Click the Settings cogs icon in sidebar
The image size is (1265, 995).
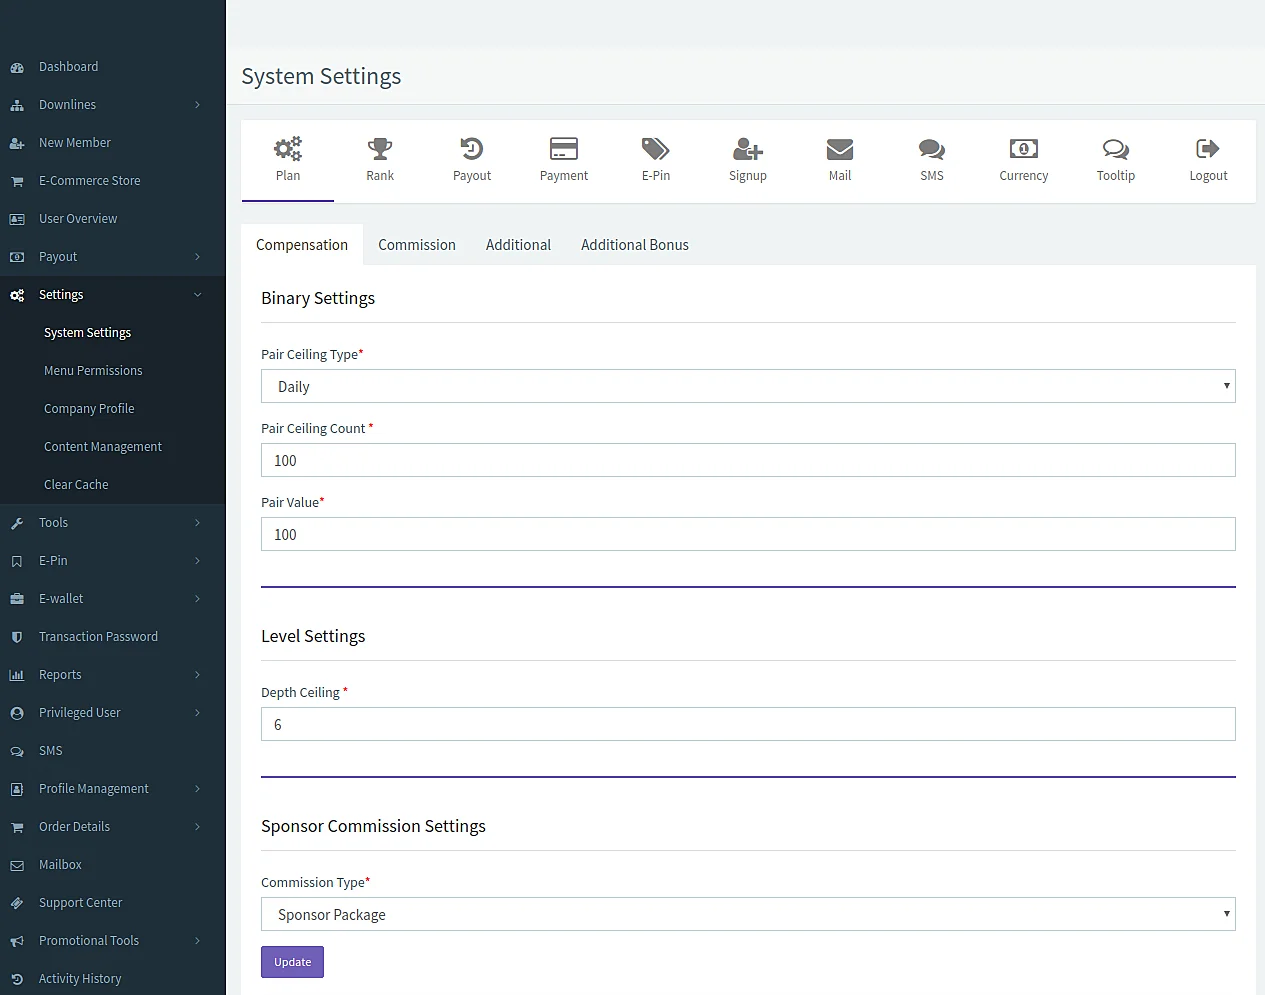[17, 296]
